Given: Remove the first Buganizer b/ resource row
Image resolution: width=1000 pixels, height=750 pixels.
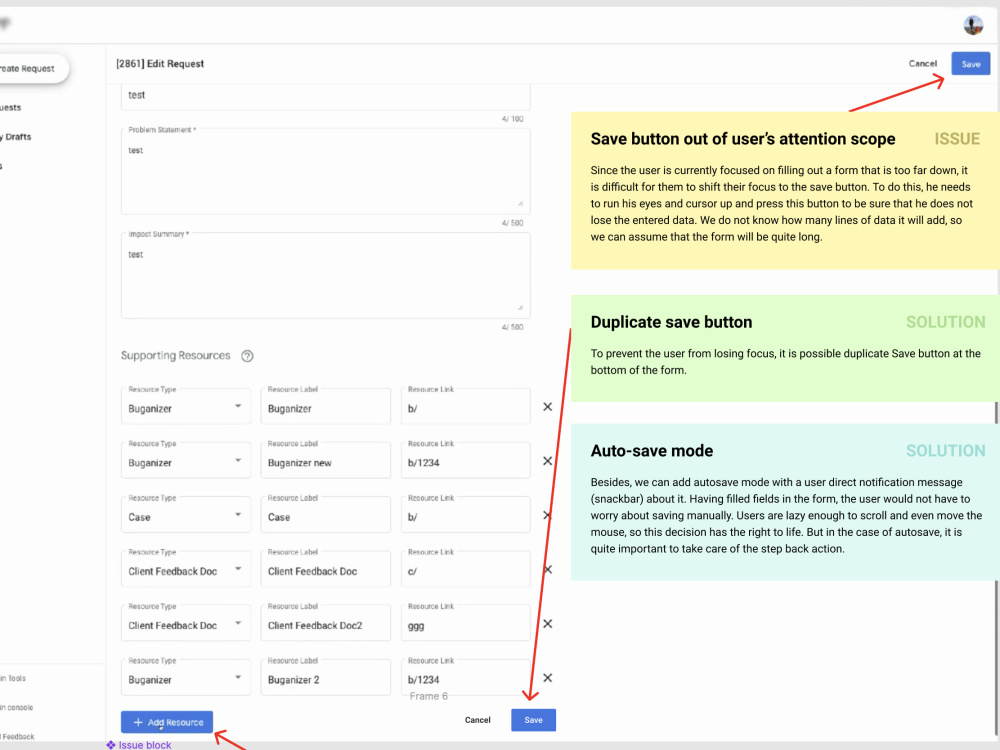Looking at the screenshot, I should [547, 407].
